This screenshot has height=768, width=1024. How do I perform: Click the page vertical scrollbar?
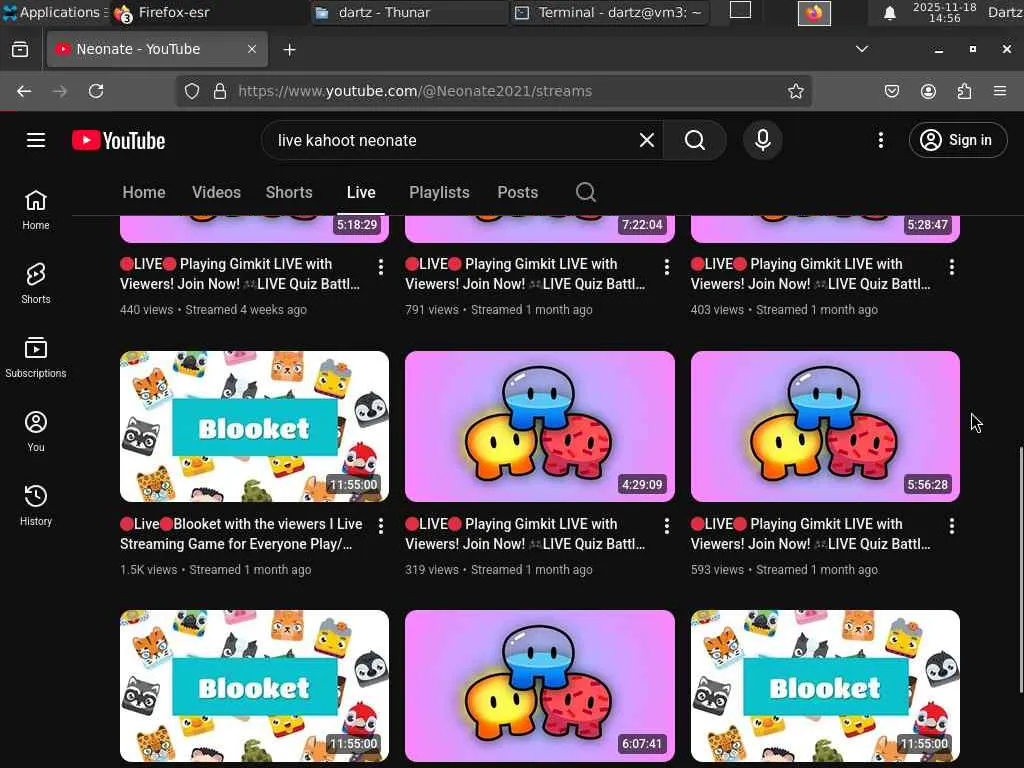point(1020,569)
